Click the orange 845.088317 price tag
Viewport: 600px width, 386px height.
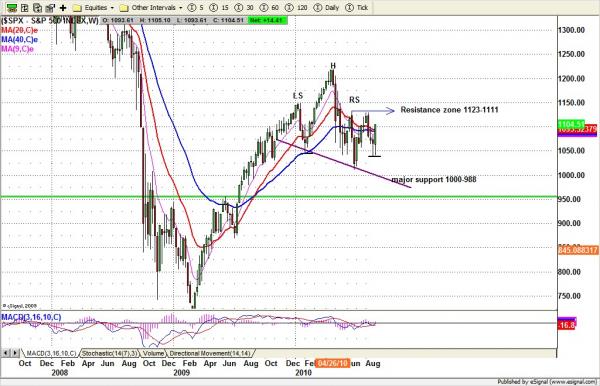tap(578, 250)
